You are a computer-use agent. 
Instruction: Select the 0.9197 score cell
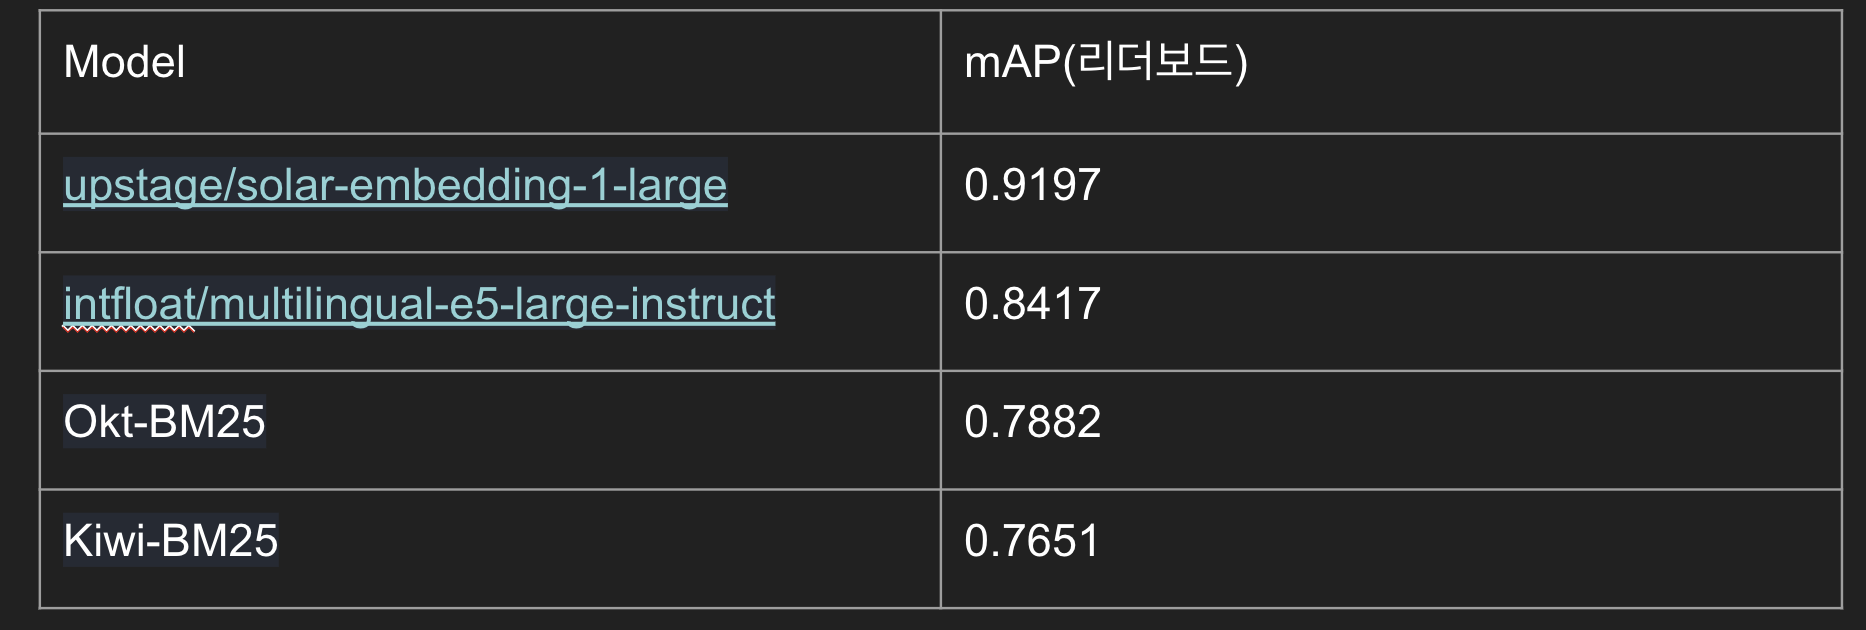tap(1391, 193)
